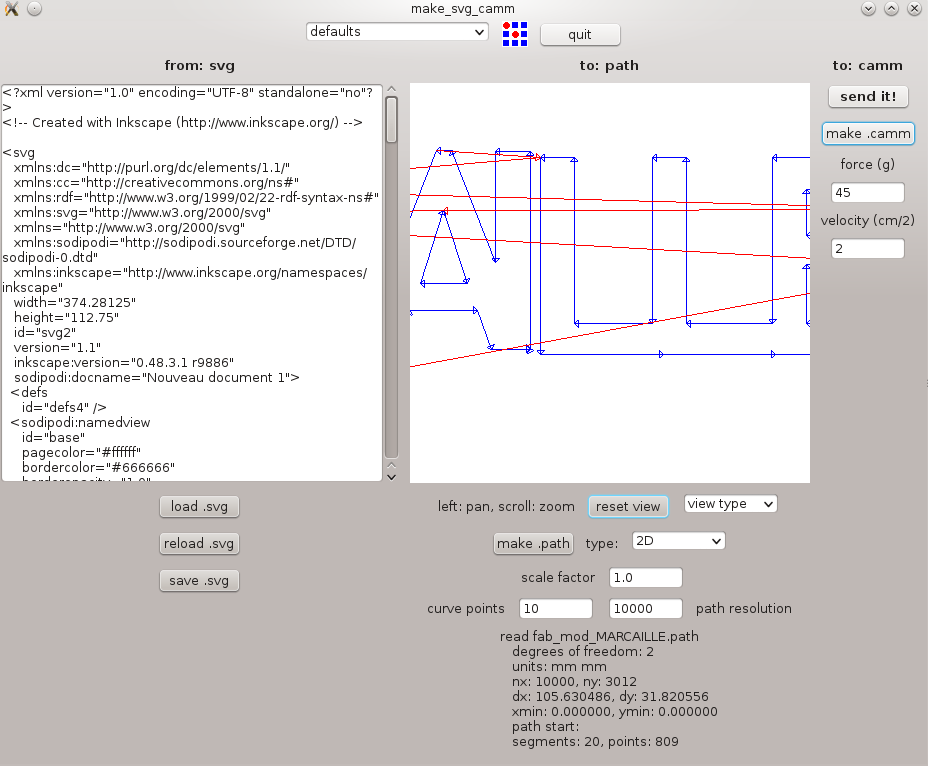
Task: Click the save .svg button
Action: (x=199, y=580)
